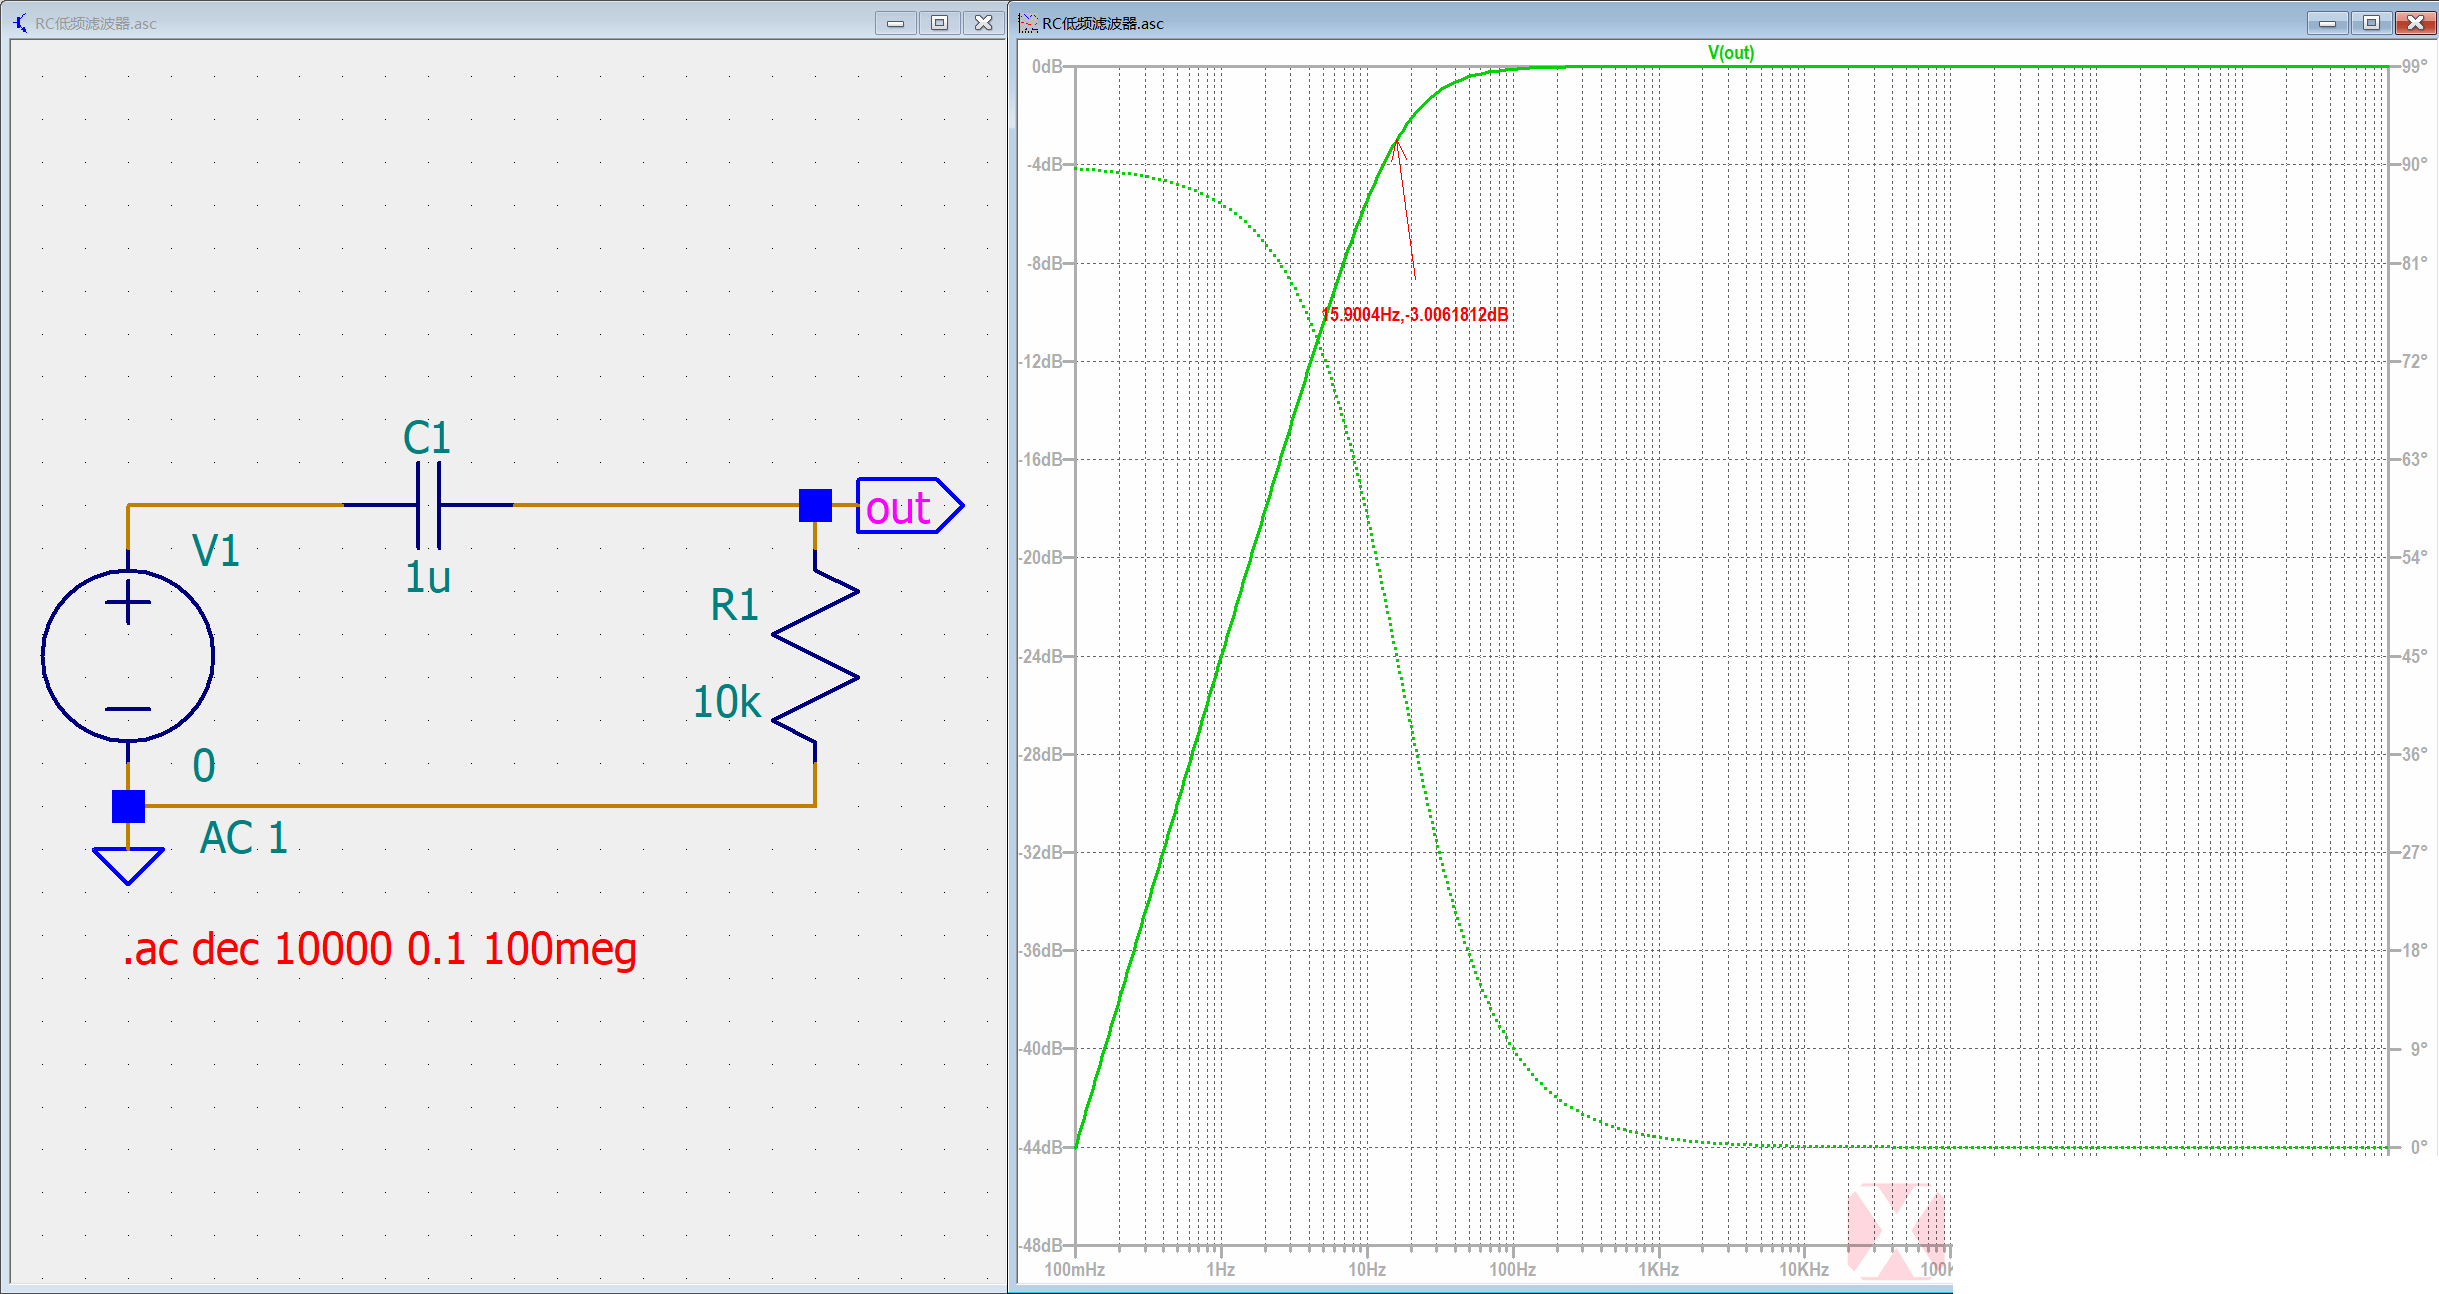The image size is (2439, 1294).
Task: Click the out net label flag
Action: [x=910, y=506]
